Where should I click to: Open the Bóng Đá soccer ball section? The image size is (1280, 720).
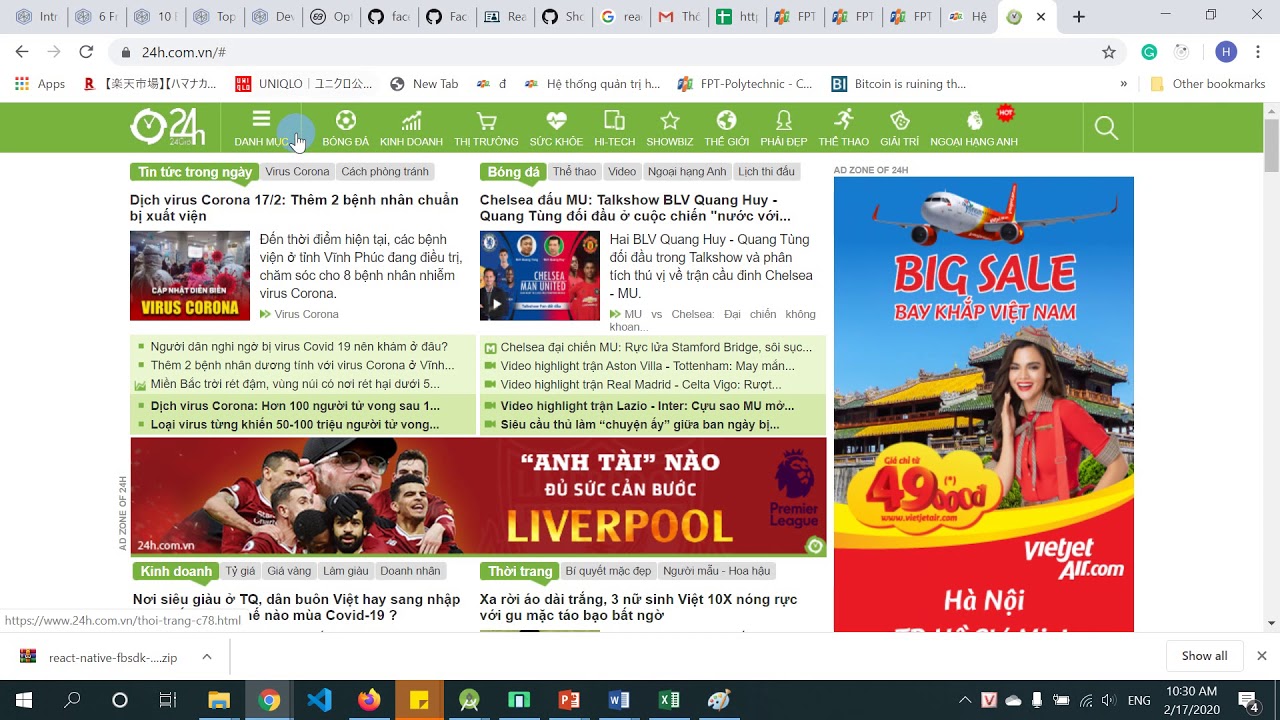tap(345, 128)
